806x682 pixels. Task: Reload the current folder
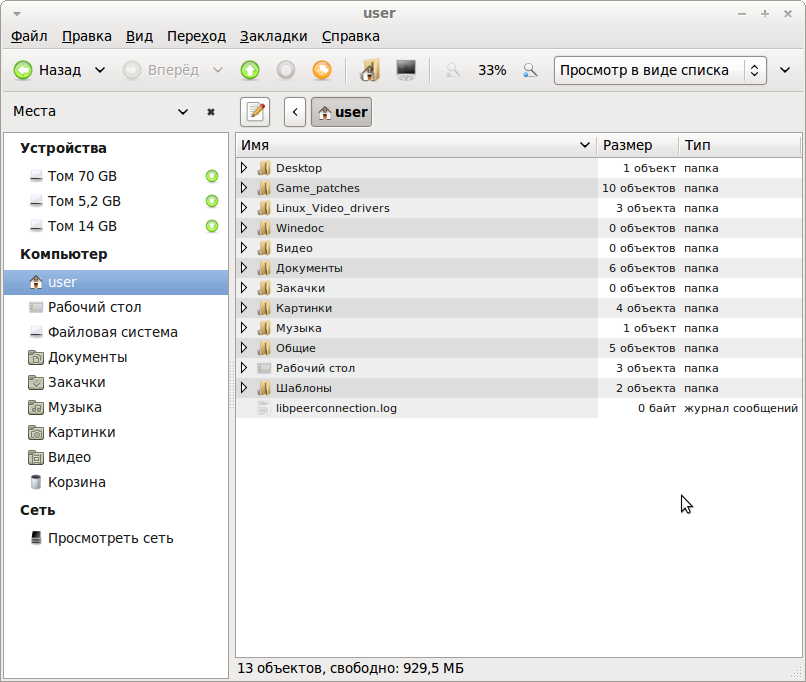click(322, 70)
